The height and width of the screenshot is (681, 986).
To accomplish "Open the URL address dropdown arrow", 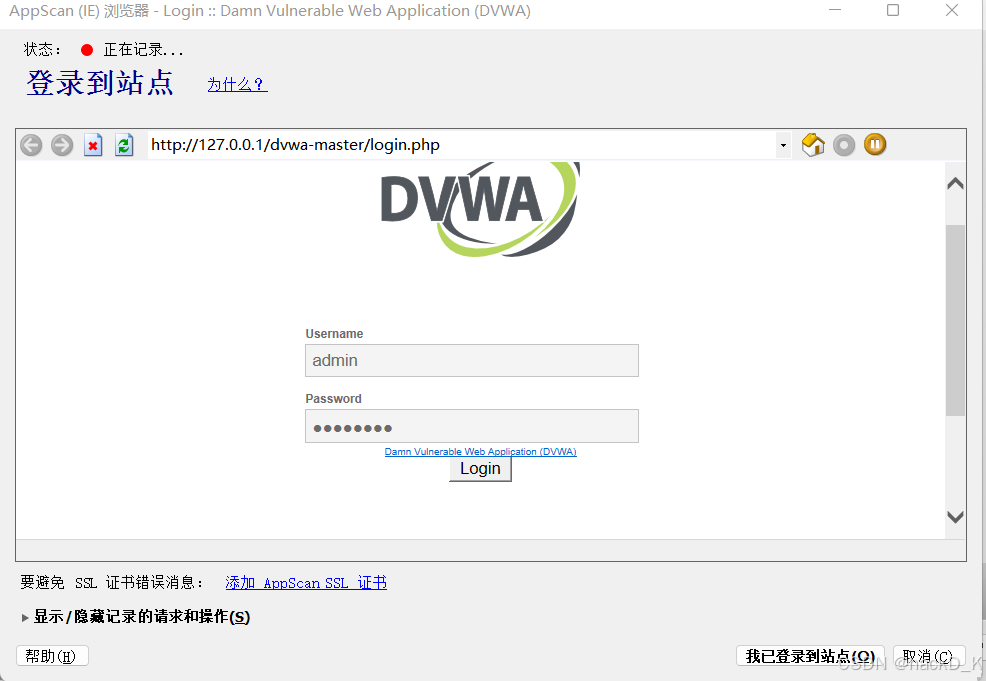I will pyautogui.click(x=783, y=145).
